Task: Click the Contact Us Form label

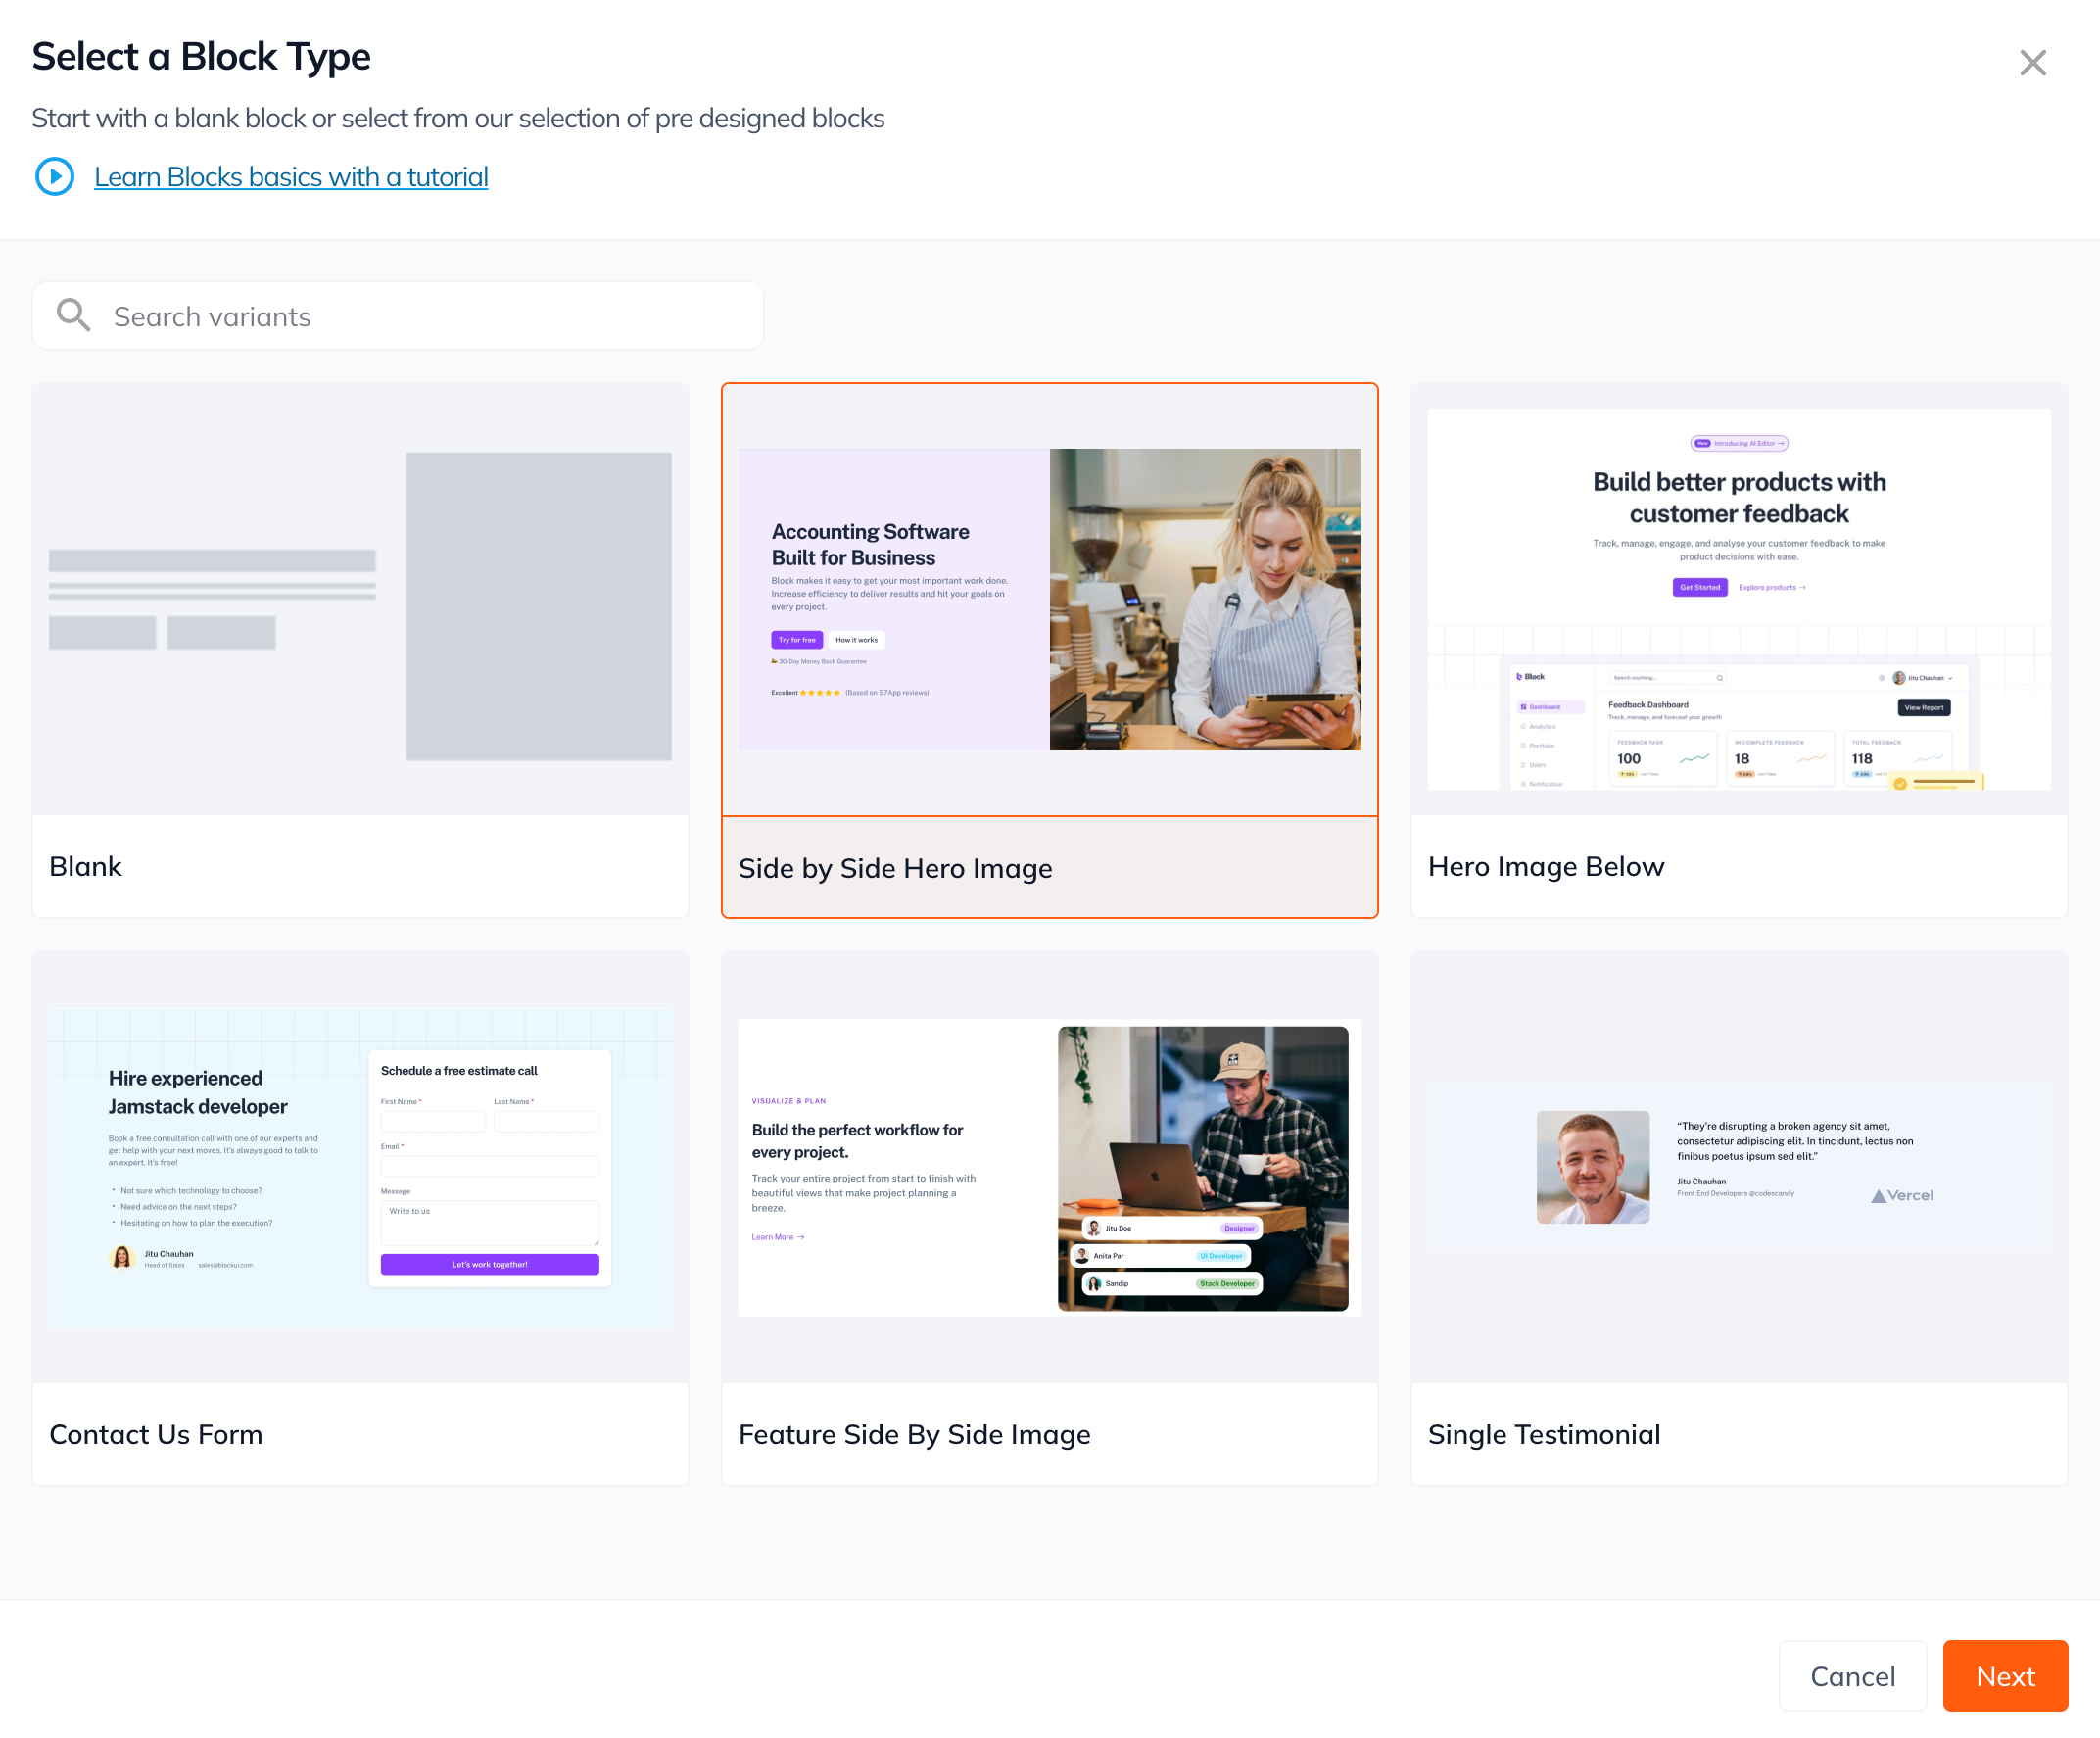Action: point(156,1435)
